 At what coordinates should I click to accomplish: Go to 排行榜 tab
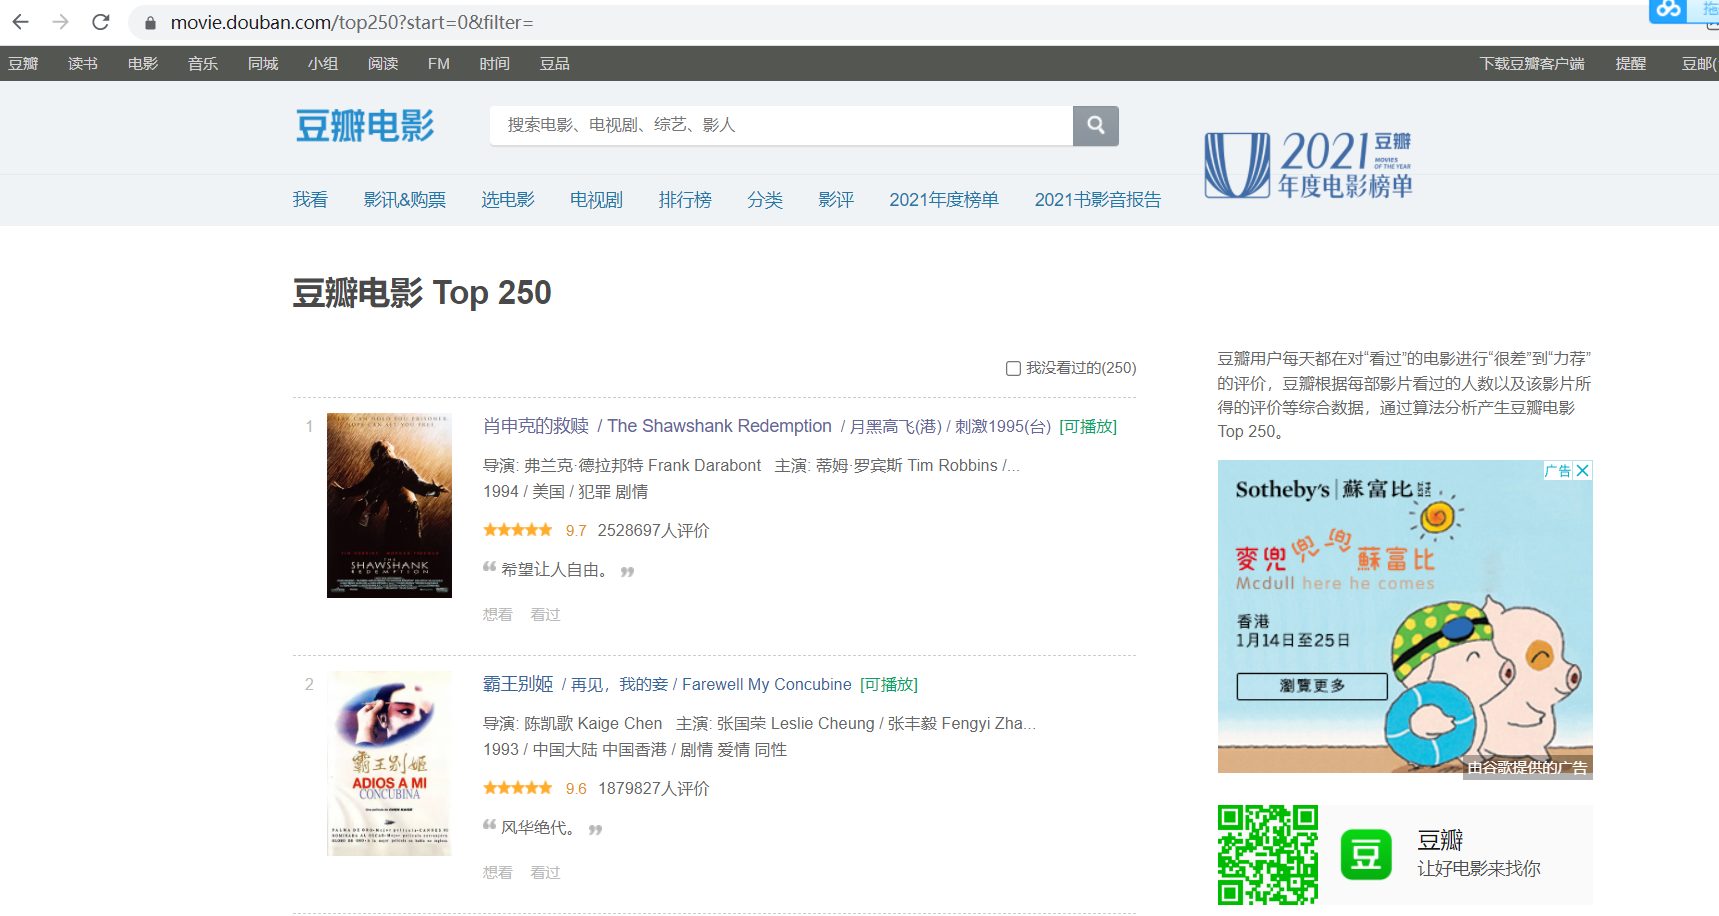click(x=685, y=200)
